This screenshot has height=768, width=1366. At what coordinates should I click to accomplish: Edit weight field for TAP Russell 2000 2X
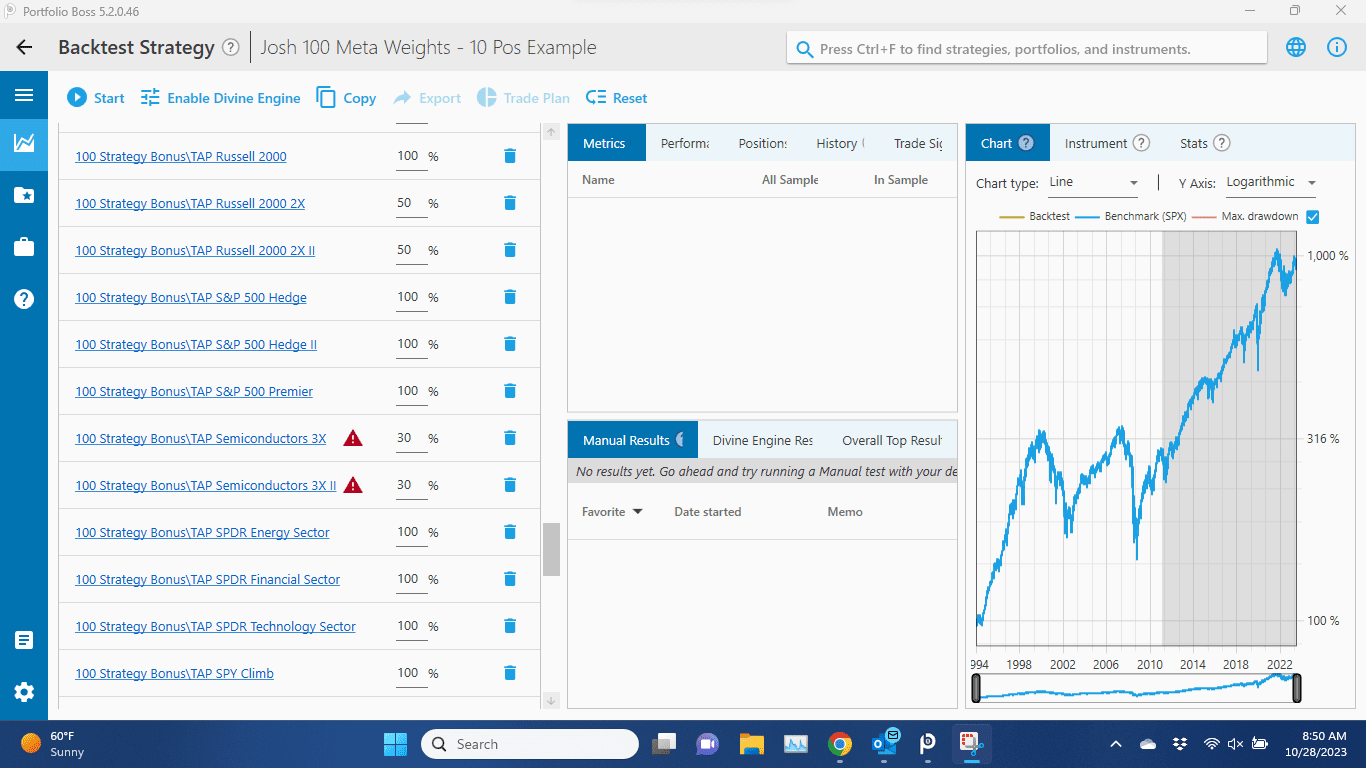(x=411, y=203)
